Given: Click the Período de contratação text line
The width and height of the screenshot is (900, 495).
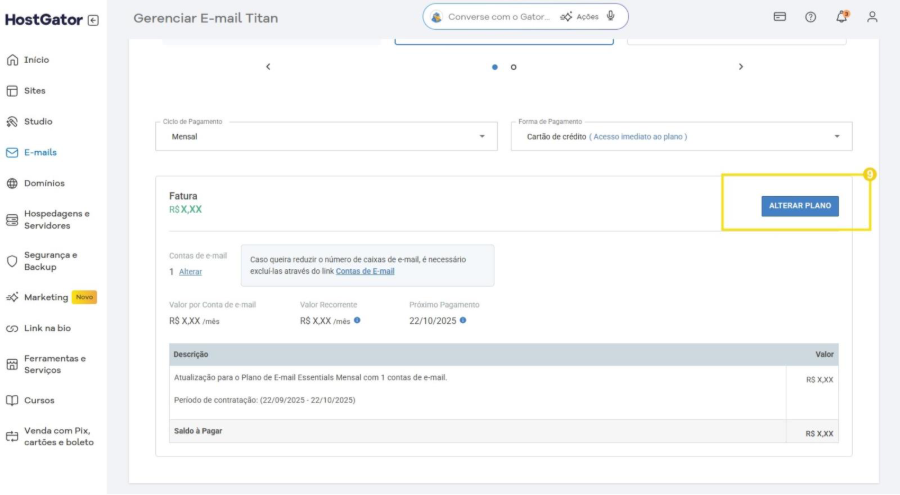Looking at the screenshot, I should tap(265, 400).
